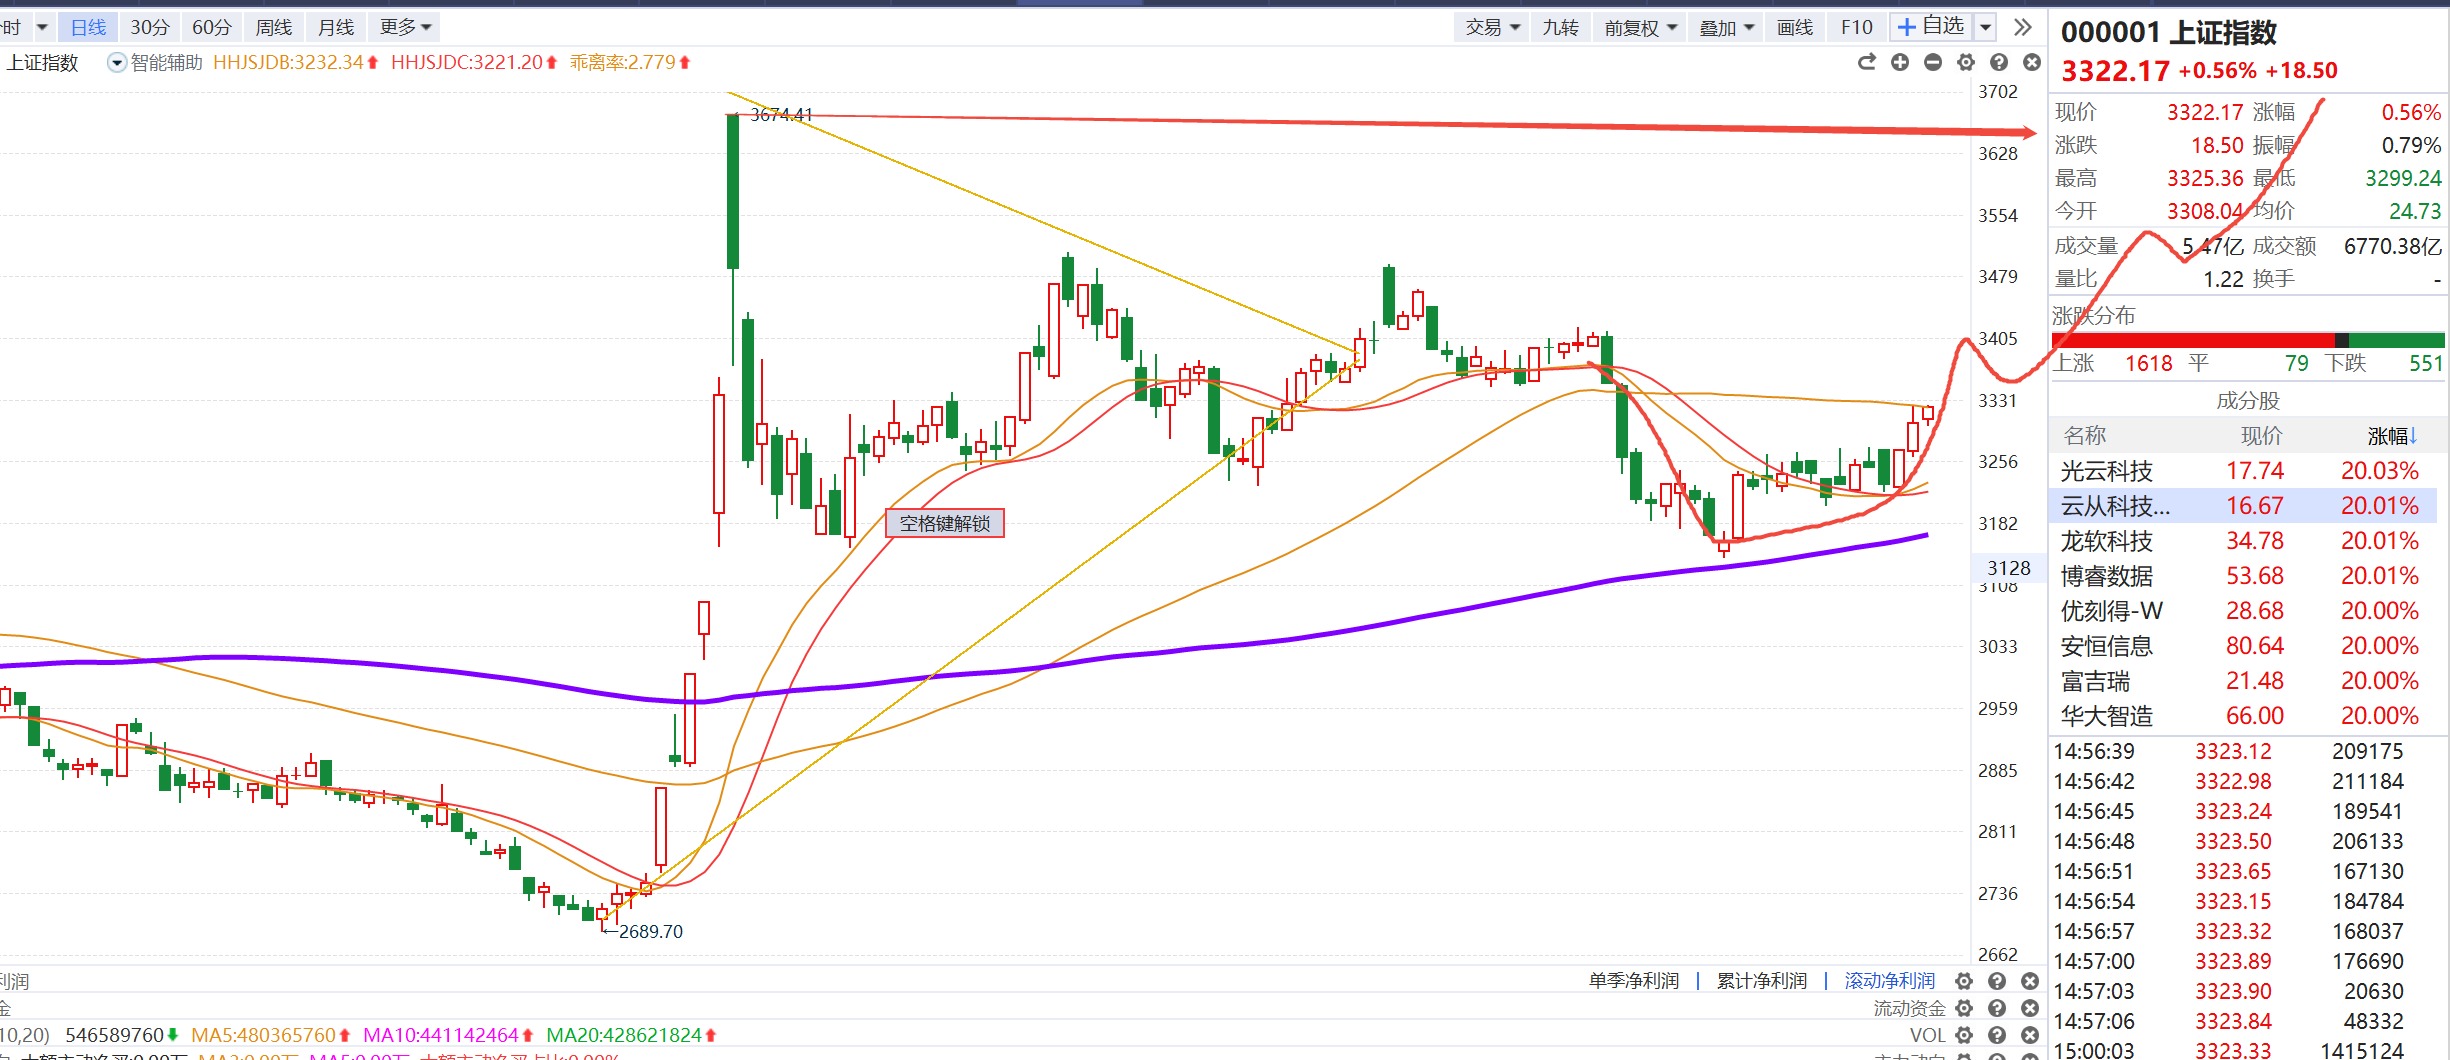This screenshot has height=1060, width=2450.
Task: Open main chart indicator settings gear
Action: point(1966,63)
